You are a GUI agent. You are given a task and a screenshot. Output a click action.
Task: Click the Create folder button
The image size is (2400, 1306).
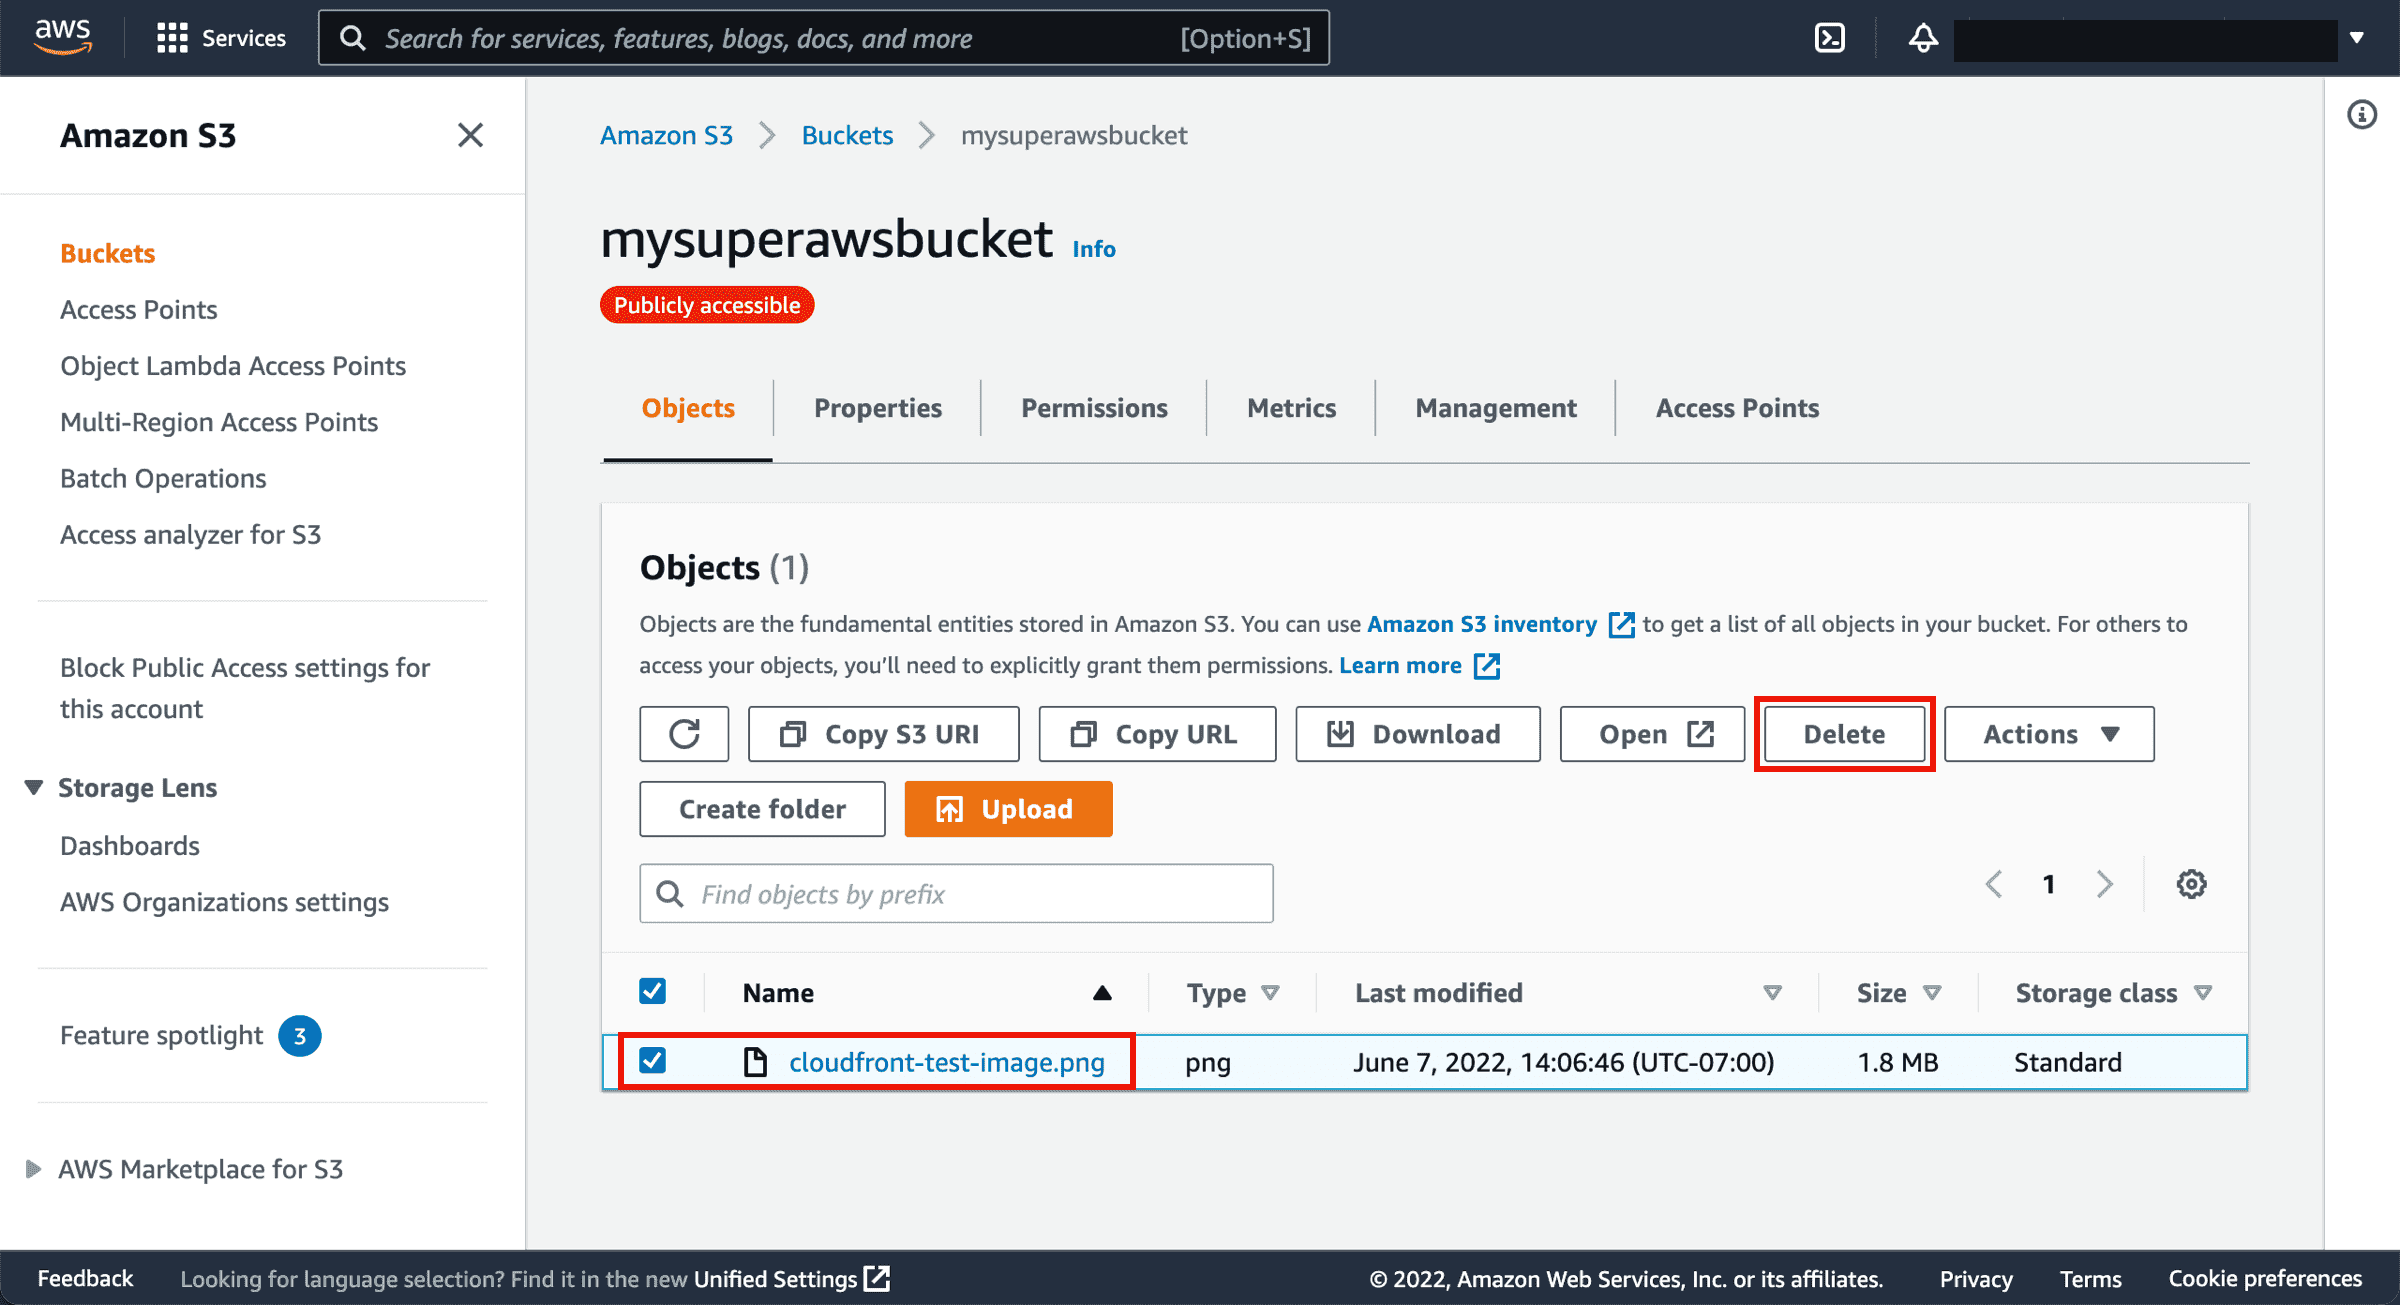click(x=762, y=809)
